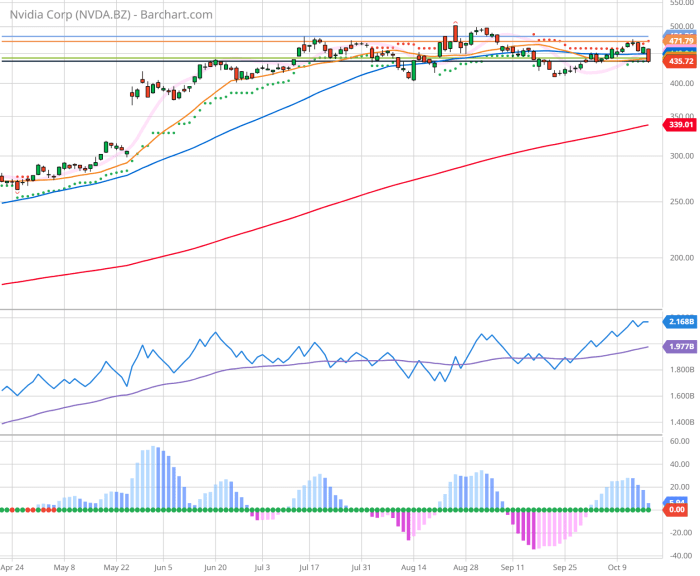700x576 pixels.
Task: Click the black 0.00 histogram label
Action: 681,510
